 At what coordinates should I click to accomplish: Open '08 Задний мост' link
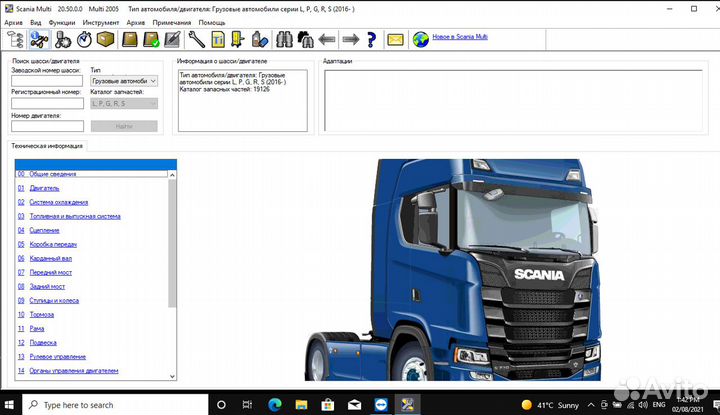(x=41, y=286)
